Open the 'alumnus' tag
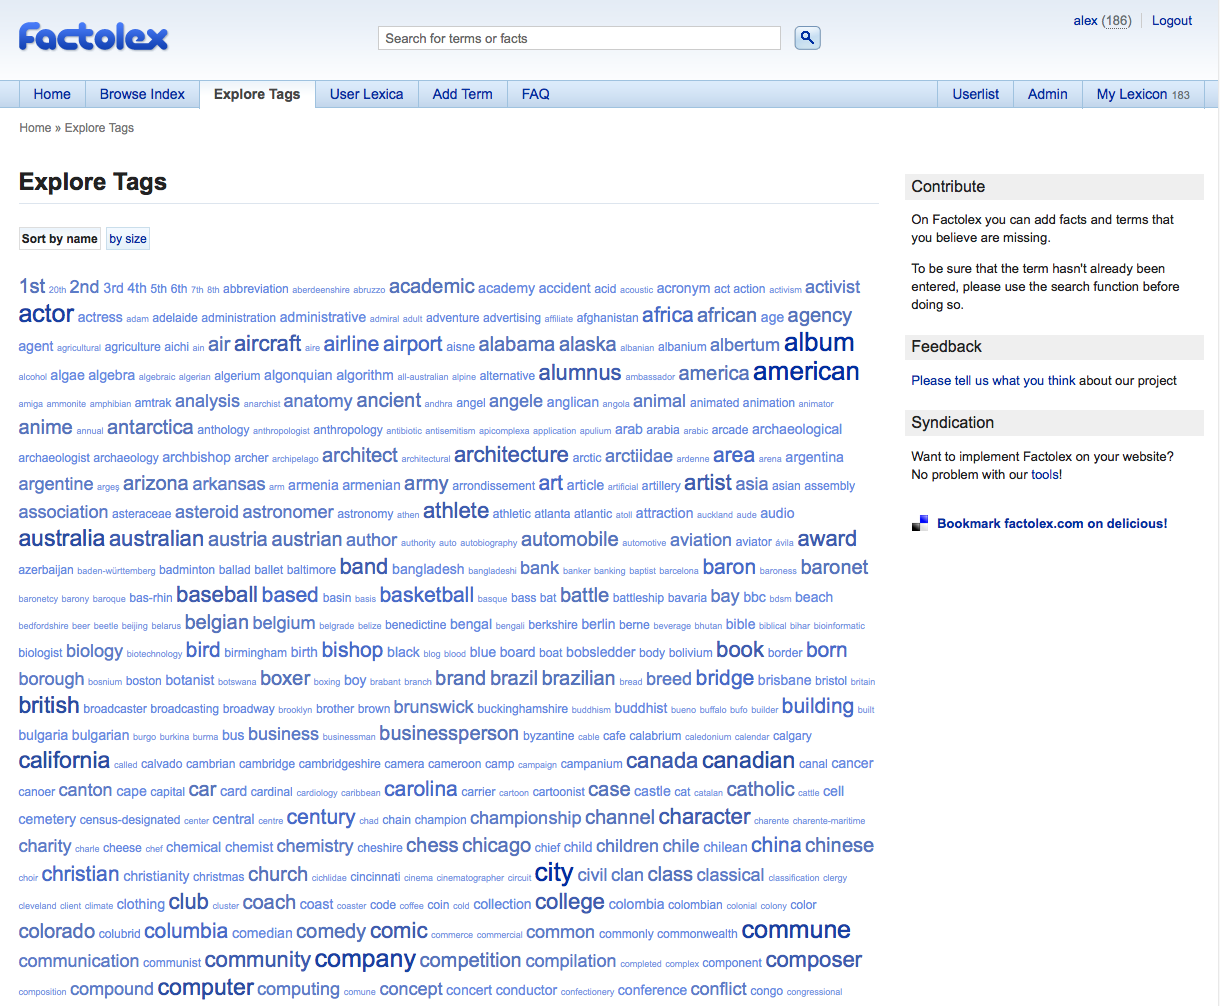This screenshot has height=1006, width=1220. pyautogui.click(x=580, y=373)
